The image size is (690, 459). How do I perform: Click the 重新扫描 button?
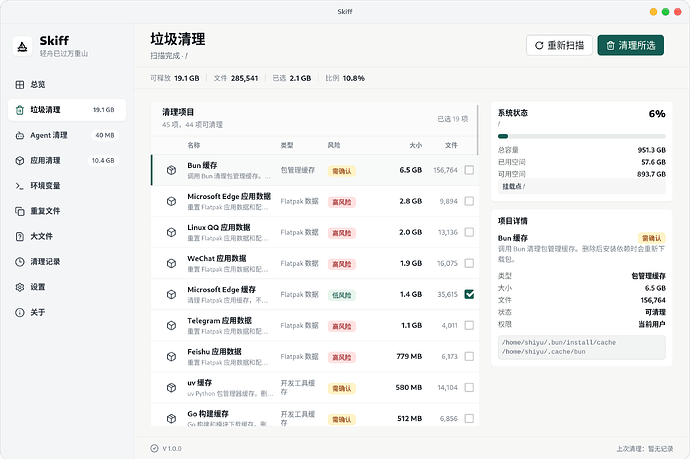[559, 45]
